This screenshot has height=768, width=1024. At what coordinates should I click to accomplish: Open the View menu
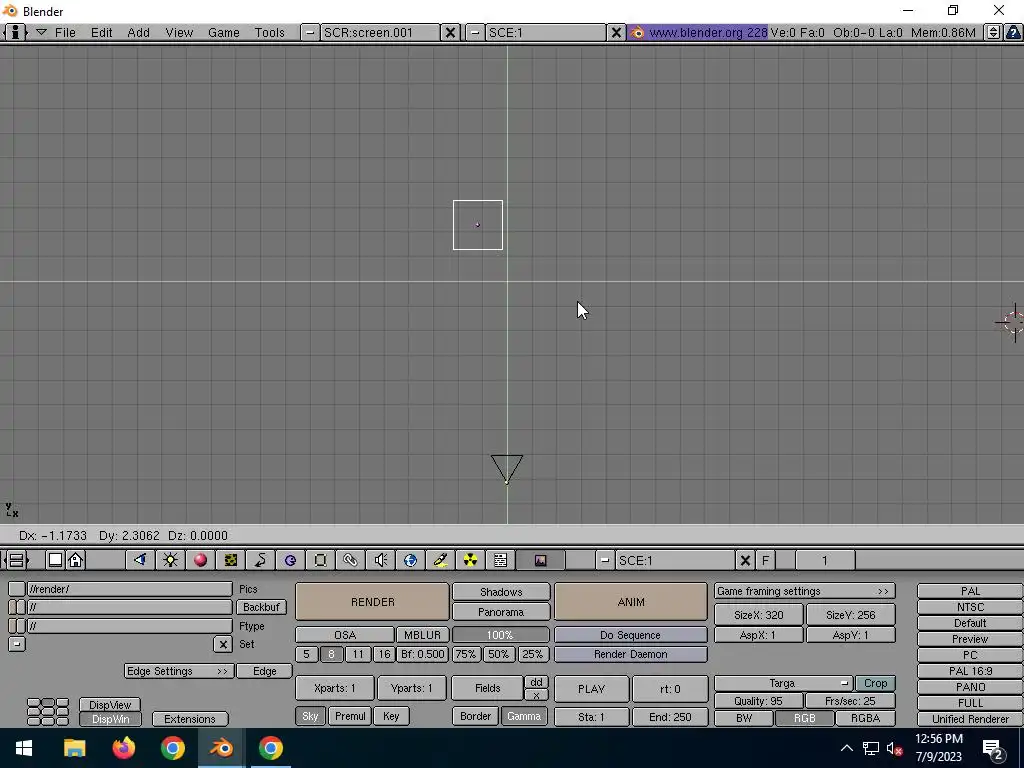[x=179, y=32]
